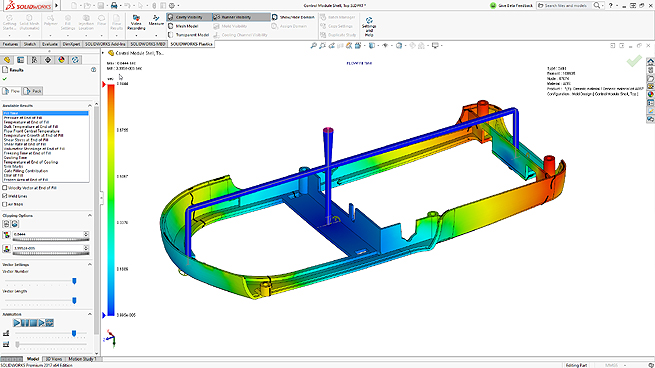Select Cooling Time result
This screenshot has width=655, height=368.
tap(15, 157)
